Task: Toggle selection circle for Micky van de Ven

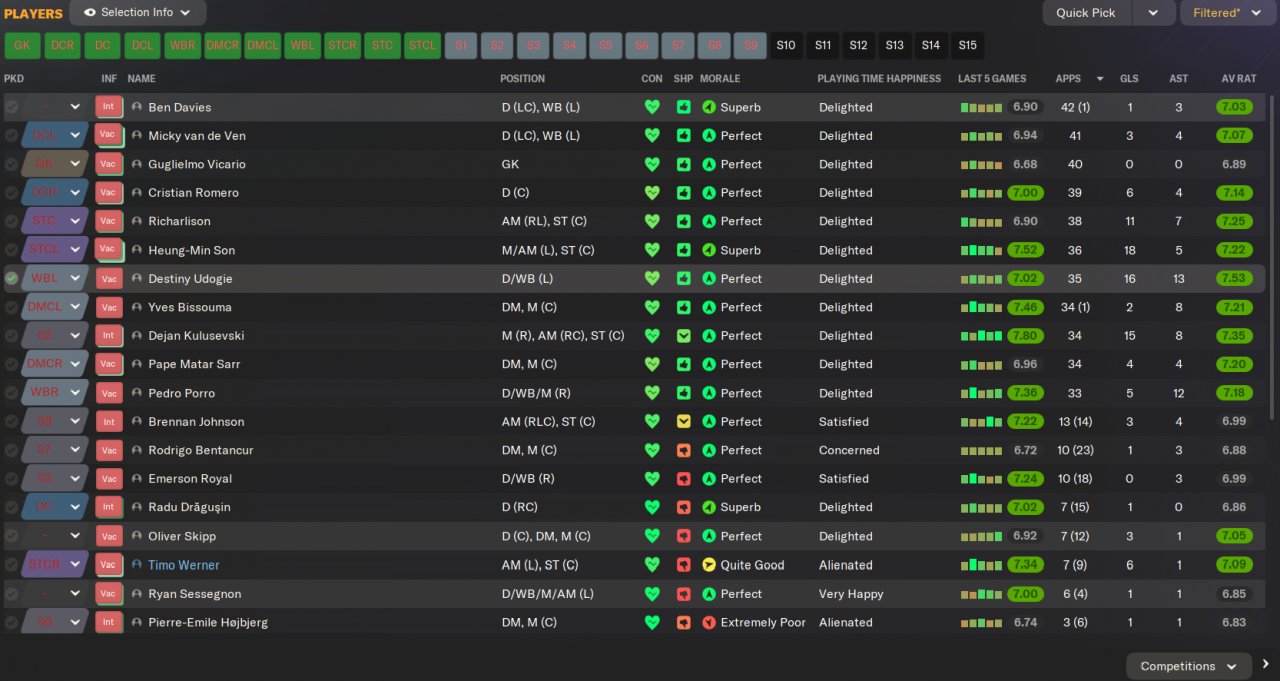Action: click(x=11, y=136)
